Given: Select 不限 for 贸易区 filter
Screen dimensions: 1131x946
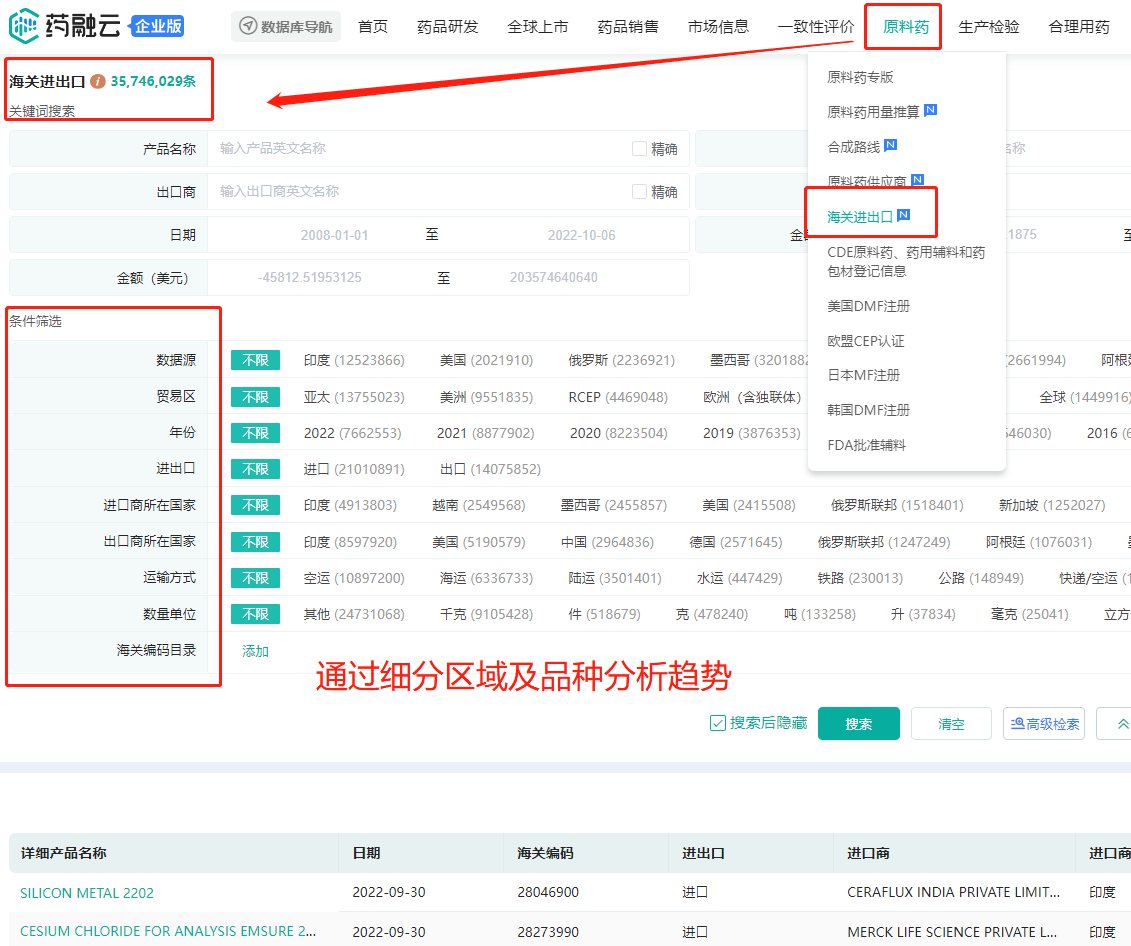Looking at the screenshot, I should click(x=255, y=397).
